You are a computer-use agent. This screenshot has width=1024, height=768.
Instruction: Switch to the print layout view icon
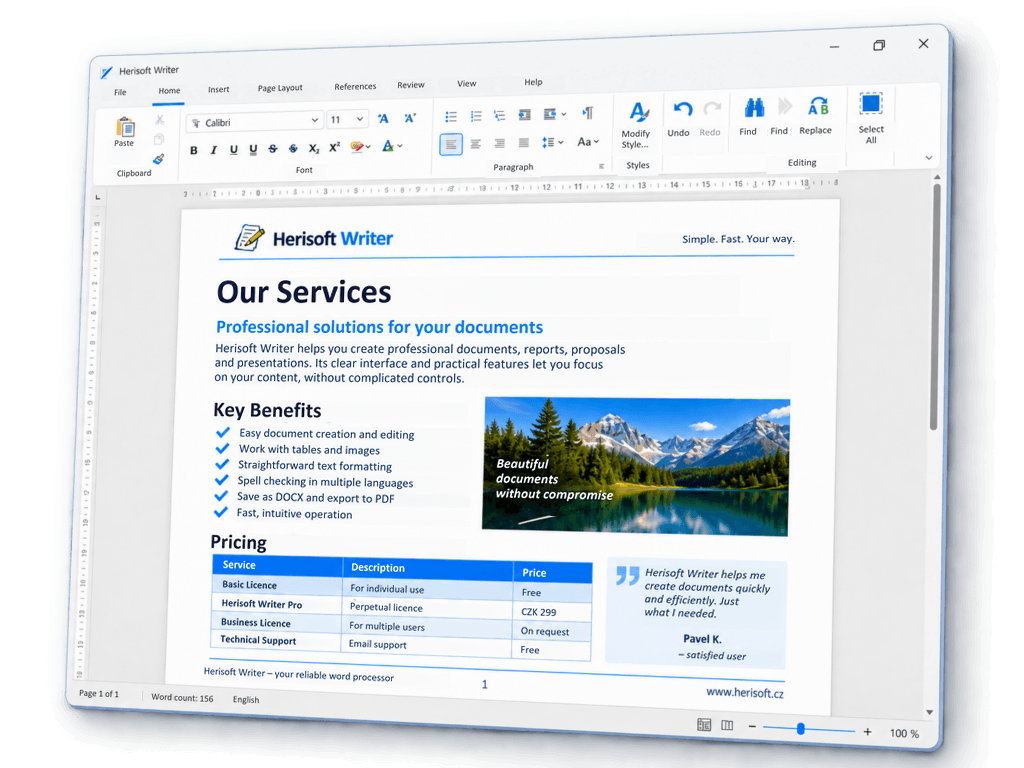tap(704, 725)
